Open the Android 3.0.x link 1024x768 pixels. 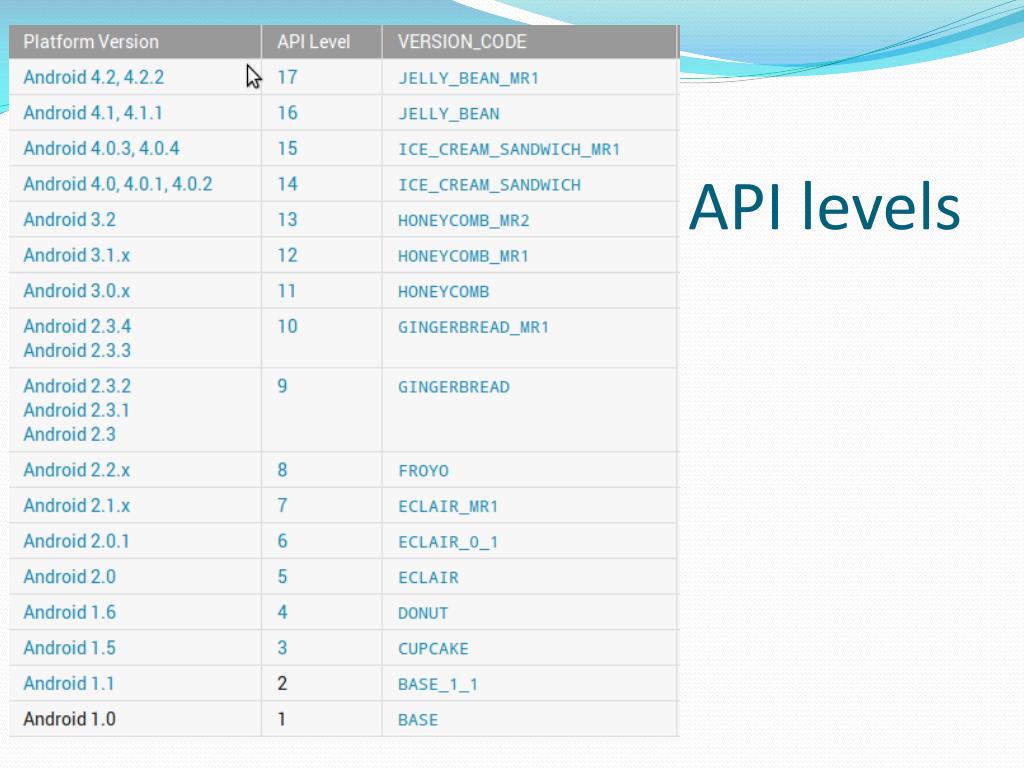coord(76,291)
